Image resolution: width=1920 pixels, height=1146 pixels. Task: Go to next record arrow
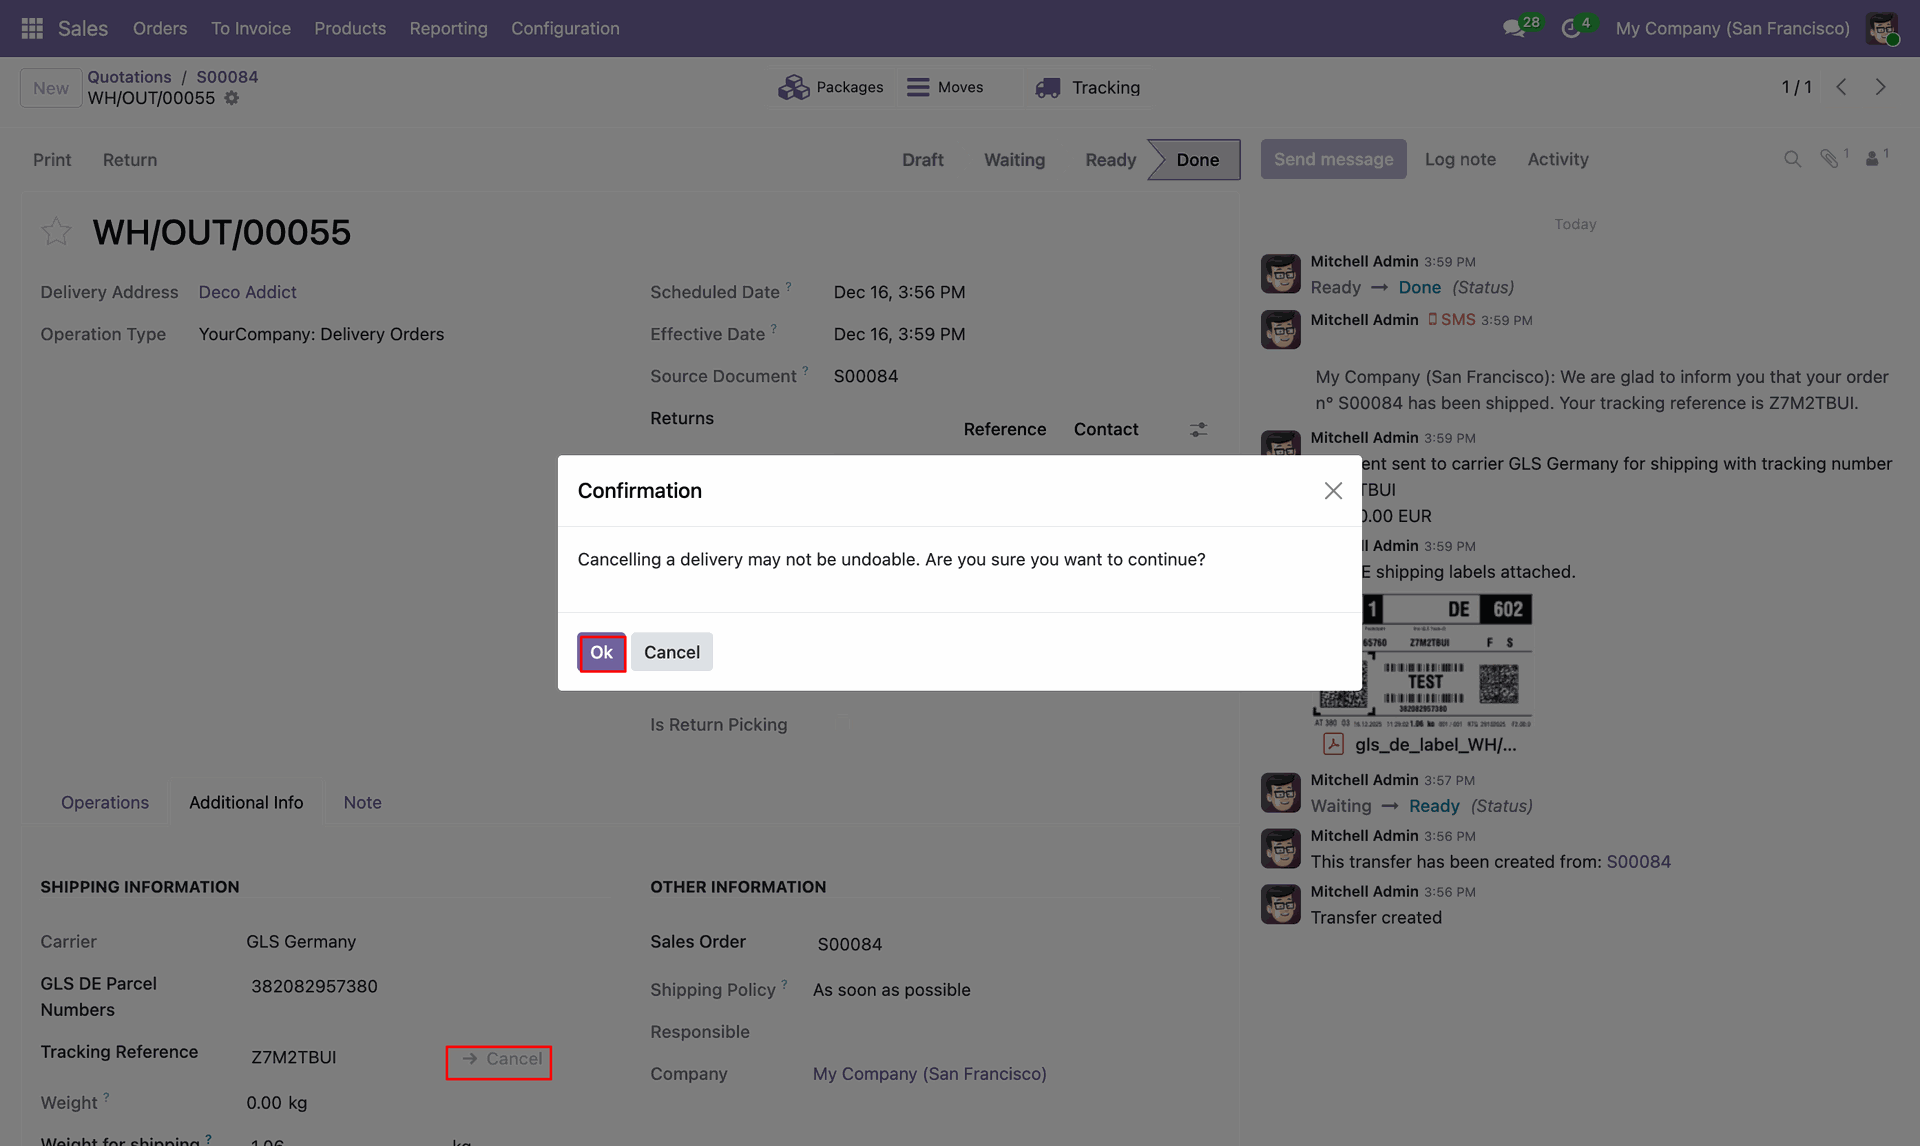click(1880, 87)
